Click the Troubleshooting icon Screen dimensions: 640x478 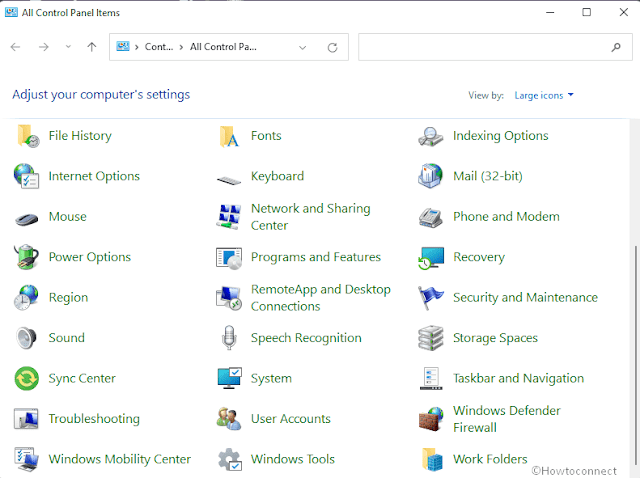pos(26,418)
